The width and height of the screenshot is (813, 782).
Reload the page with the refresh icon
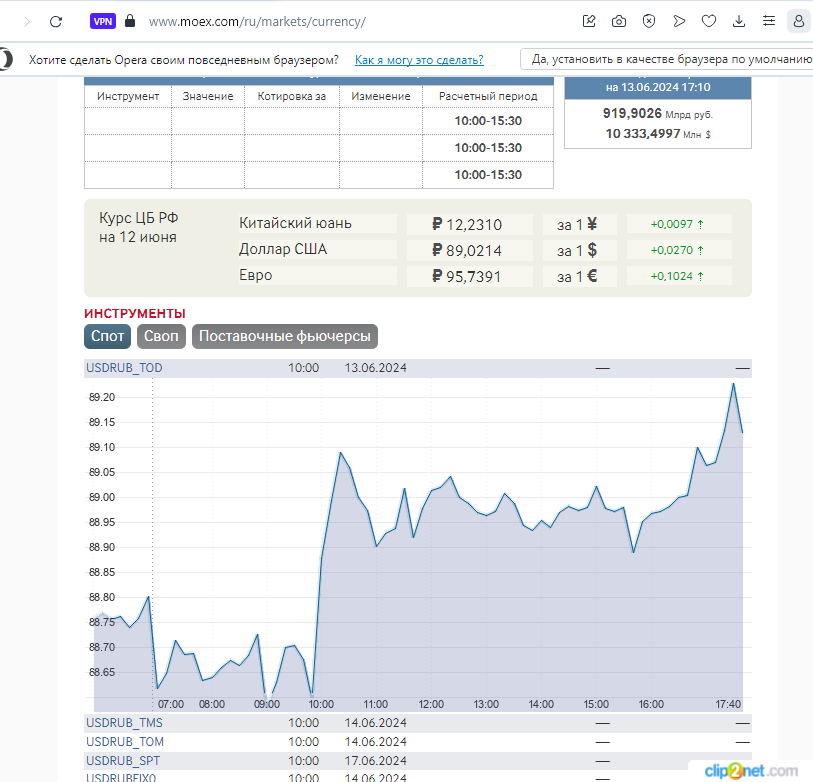point(56,21)
